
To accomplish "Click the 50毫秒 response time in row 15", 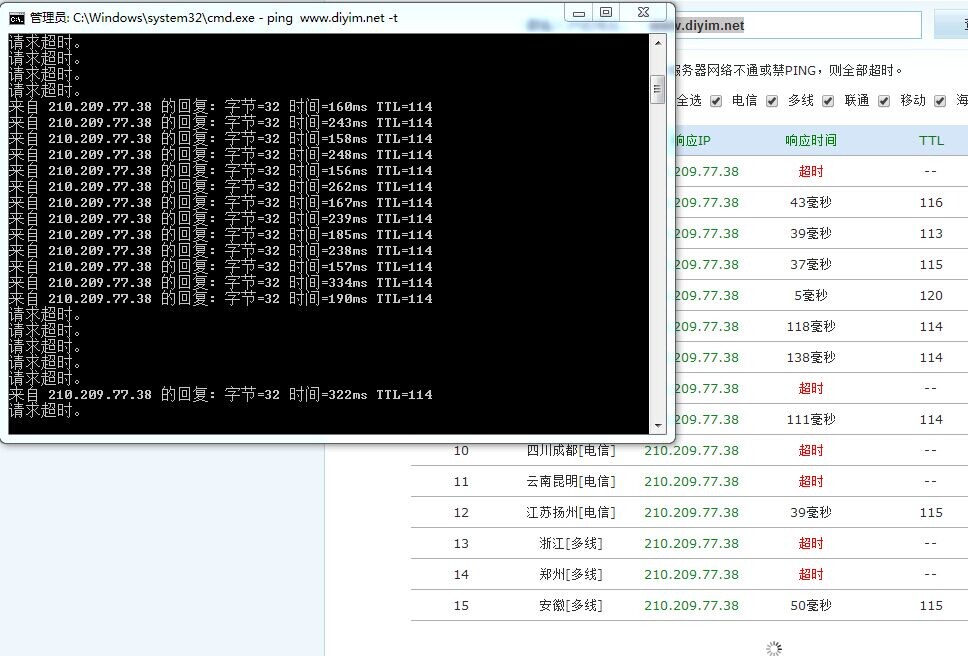I will coord(811,605).
